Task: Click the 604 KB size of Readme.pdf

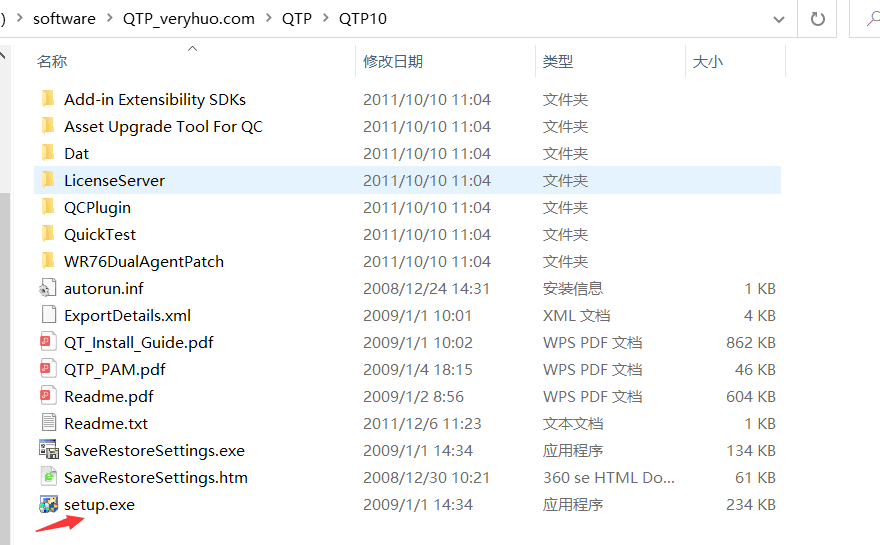Action: pyautogui.click(x=750, y=396)
